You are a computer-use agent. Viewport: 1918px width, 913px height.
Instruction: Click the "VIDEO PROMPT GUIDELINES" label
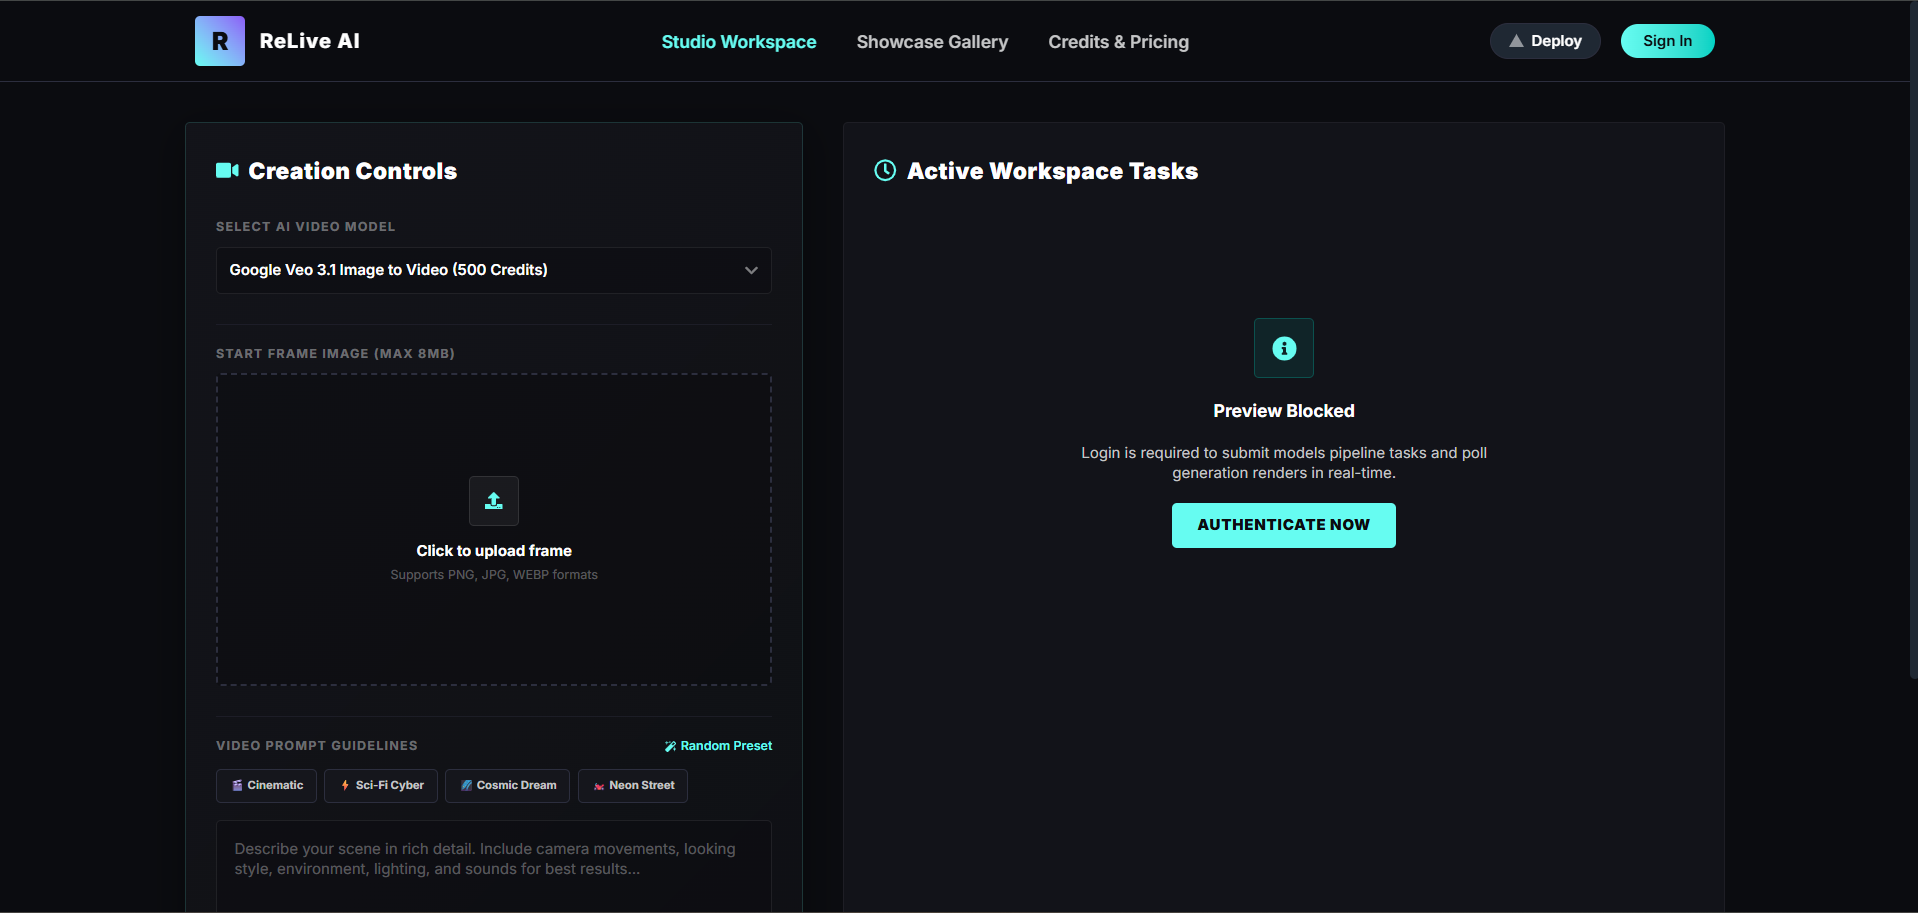click(317, 746)
